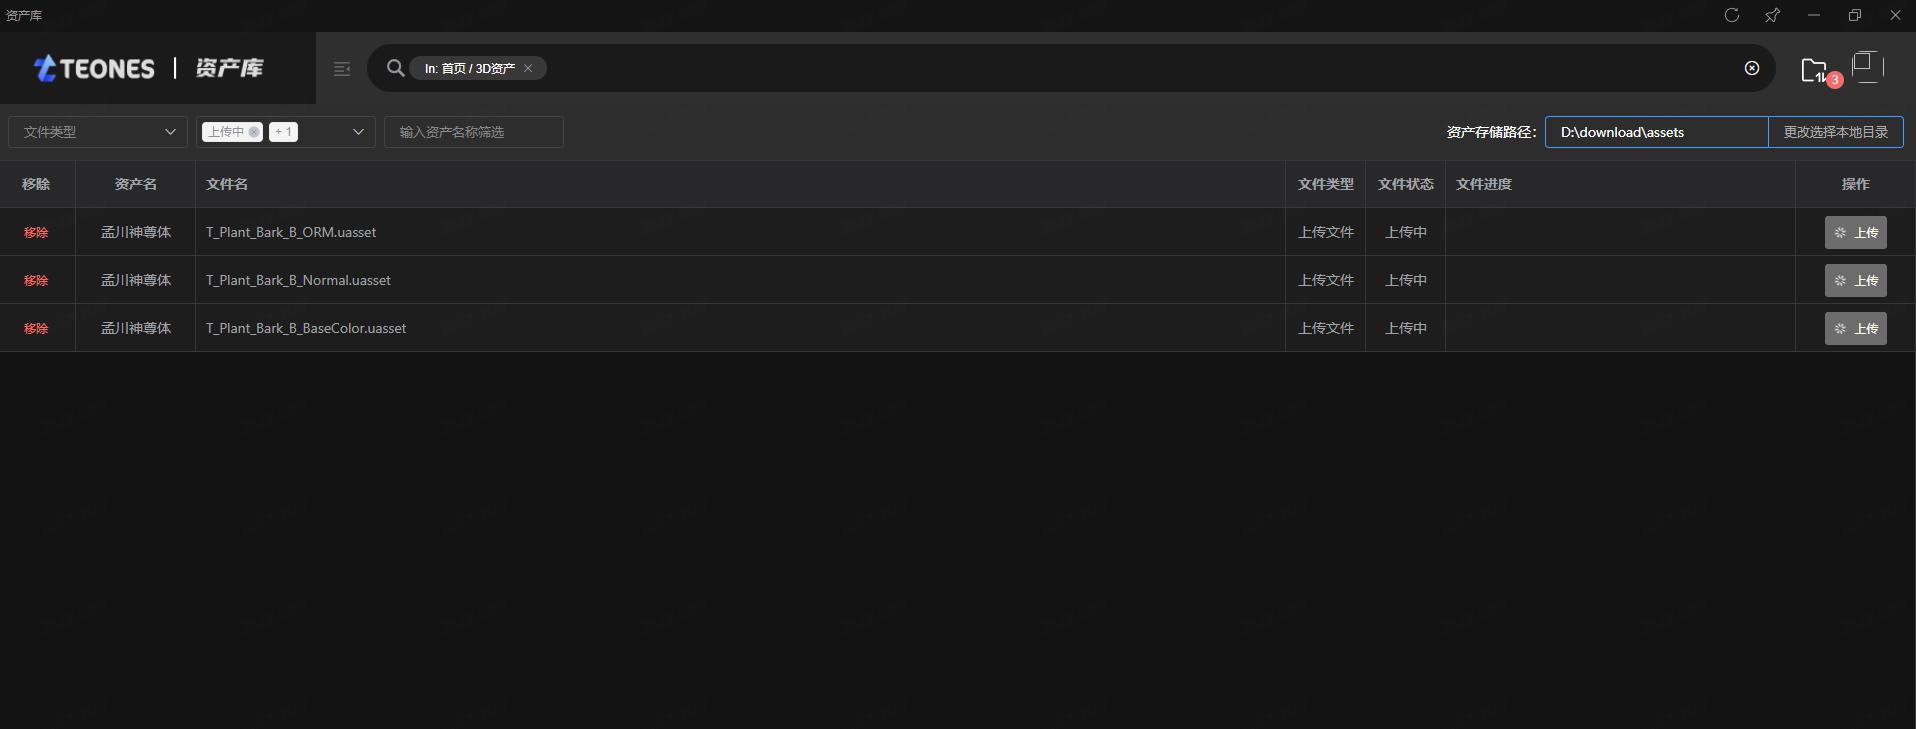1916x729 pixels.
Task: Click the overlapping-squares window icon beside the transfer folder
Action: click(1866, 67)
